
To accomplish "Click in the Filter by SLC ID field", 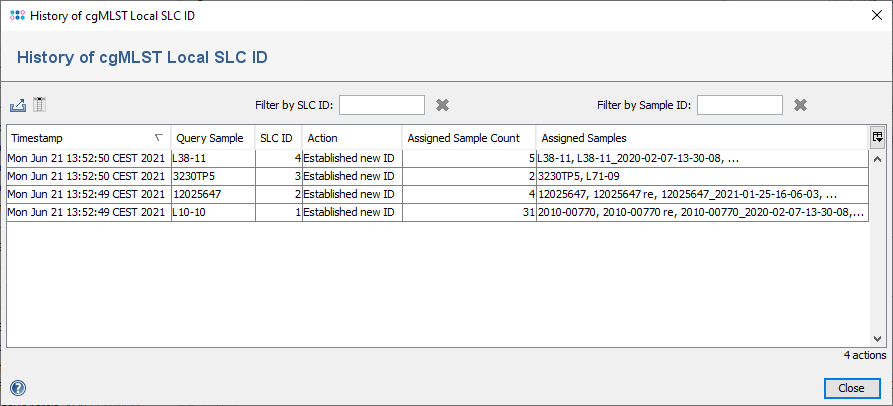I will tap(382, 105).
